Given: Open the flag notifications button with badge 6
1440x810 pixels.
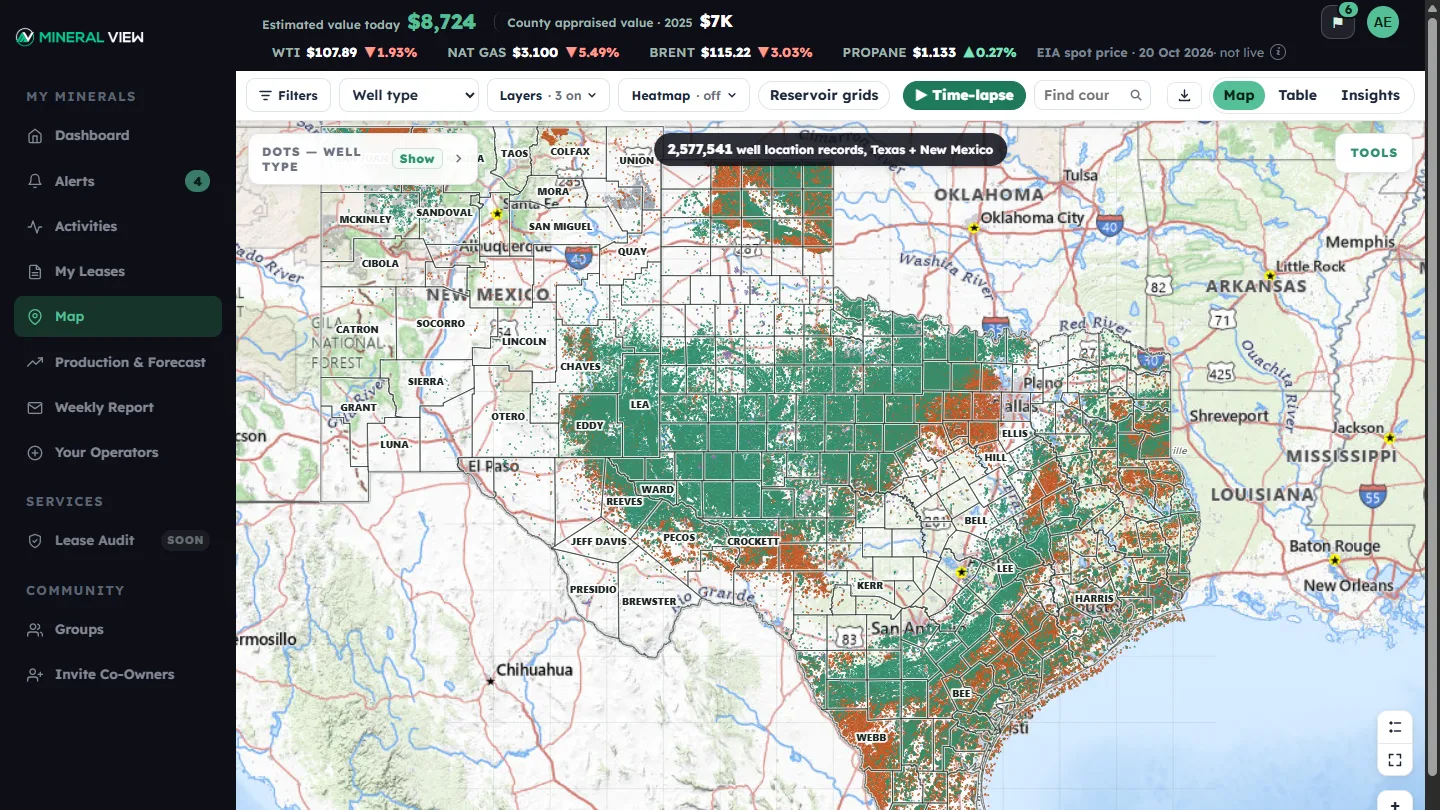Looking at the screenshot, I should pos(1338,22).
